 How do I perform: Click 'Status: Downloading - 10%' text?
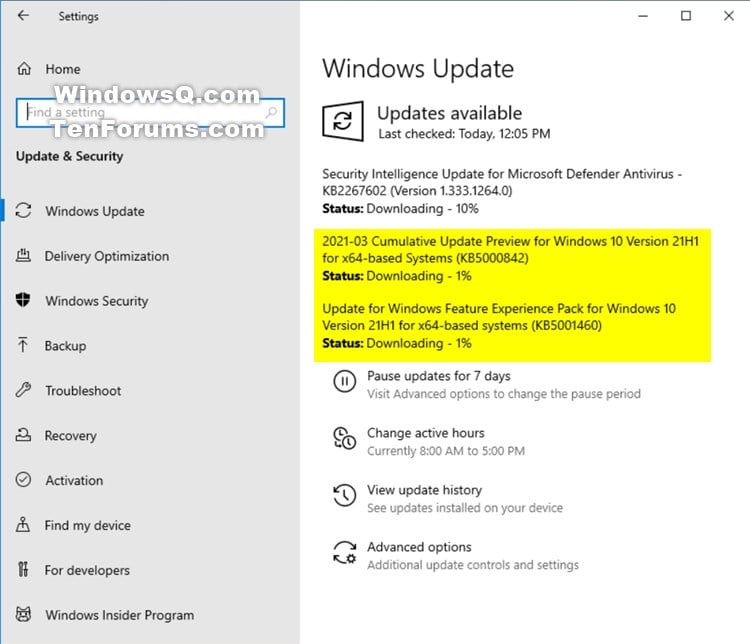pyautogui.click(x=400, y=209)
